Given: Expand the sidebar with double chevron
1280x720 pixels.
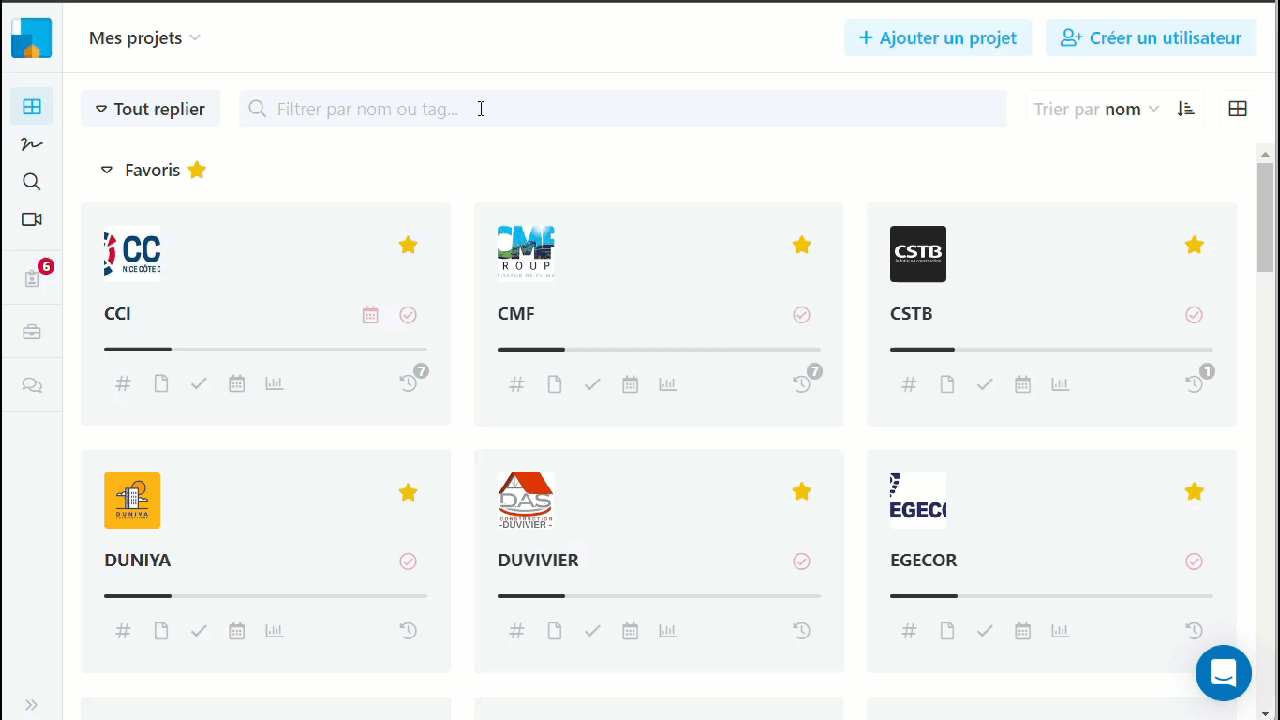Looking at the screenshot, I should click(x=31, y=705).
